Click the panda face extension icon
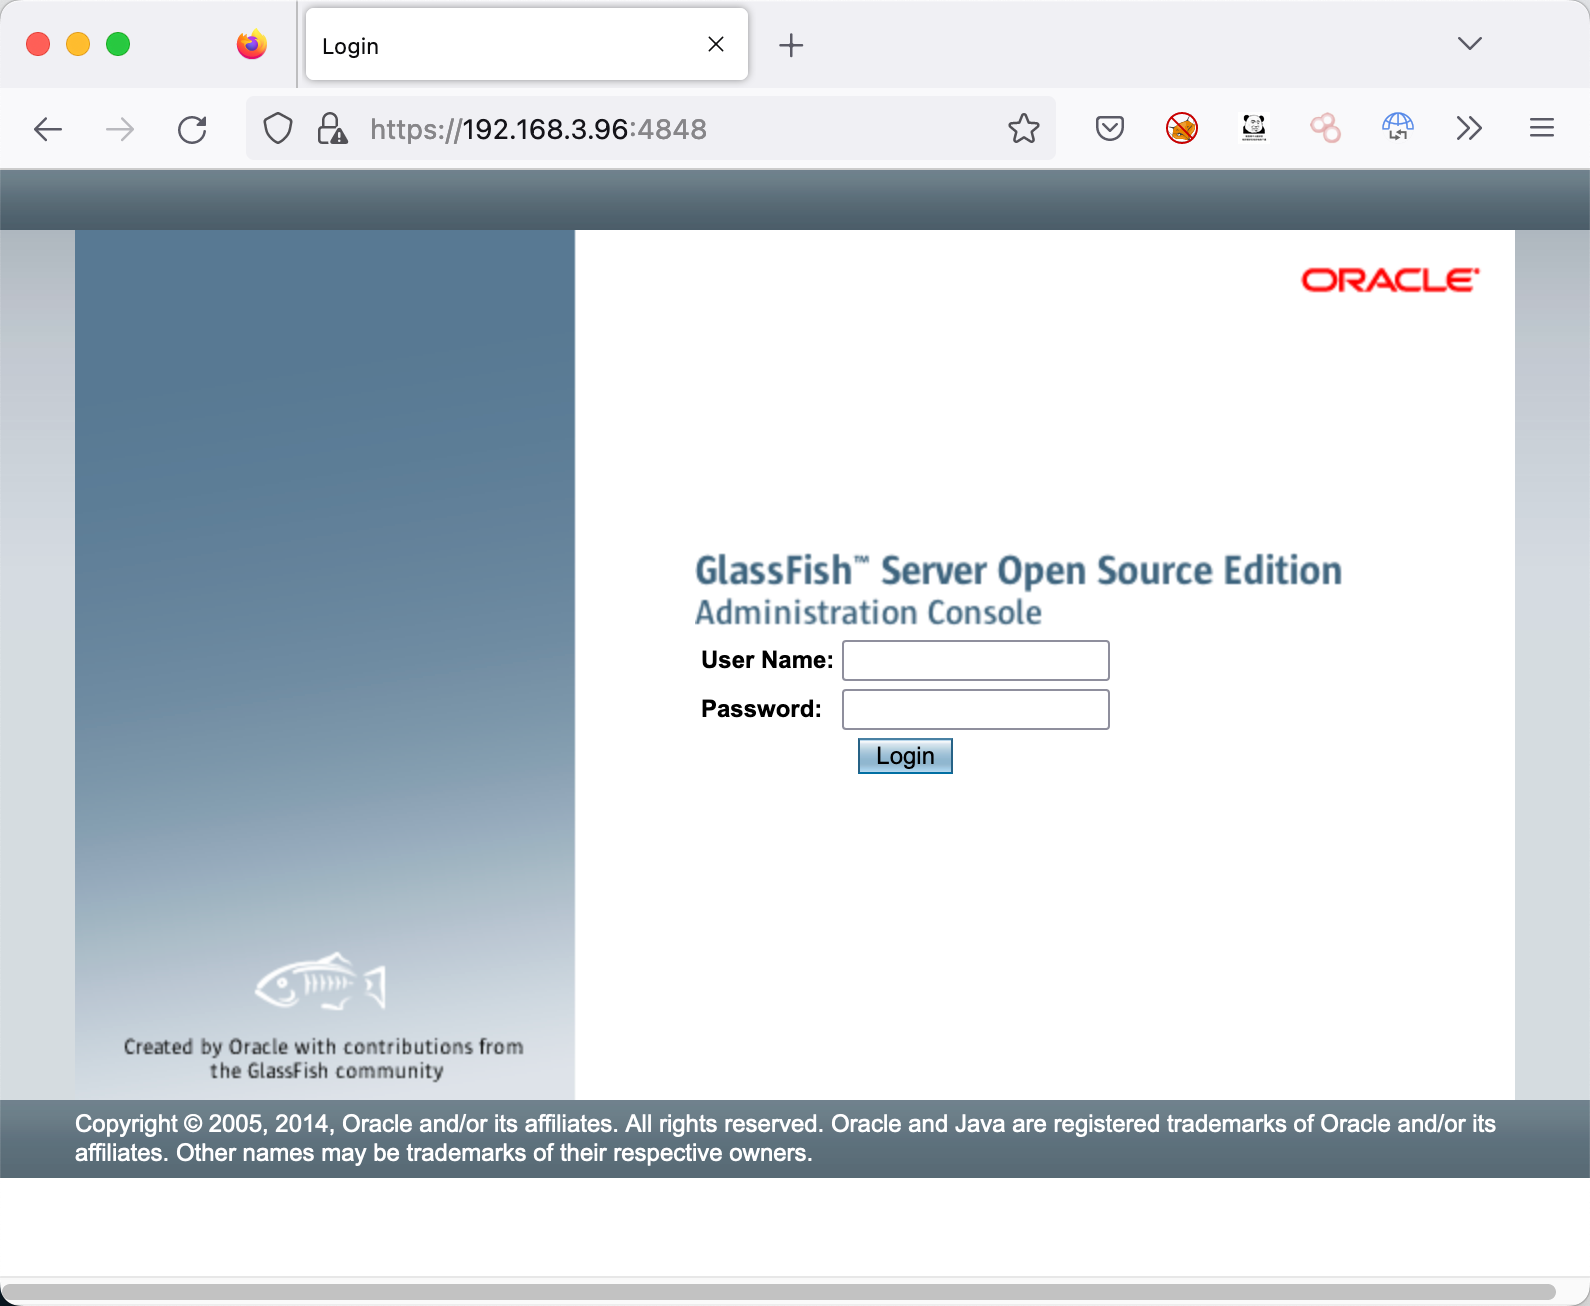 (x=1253, y=129)
